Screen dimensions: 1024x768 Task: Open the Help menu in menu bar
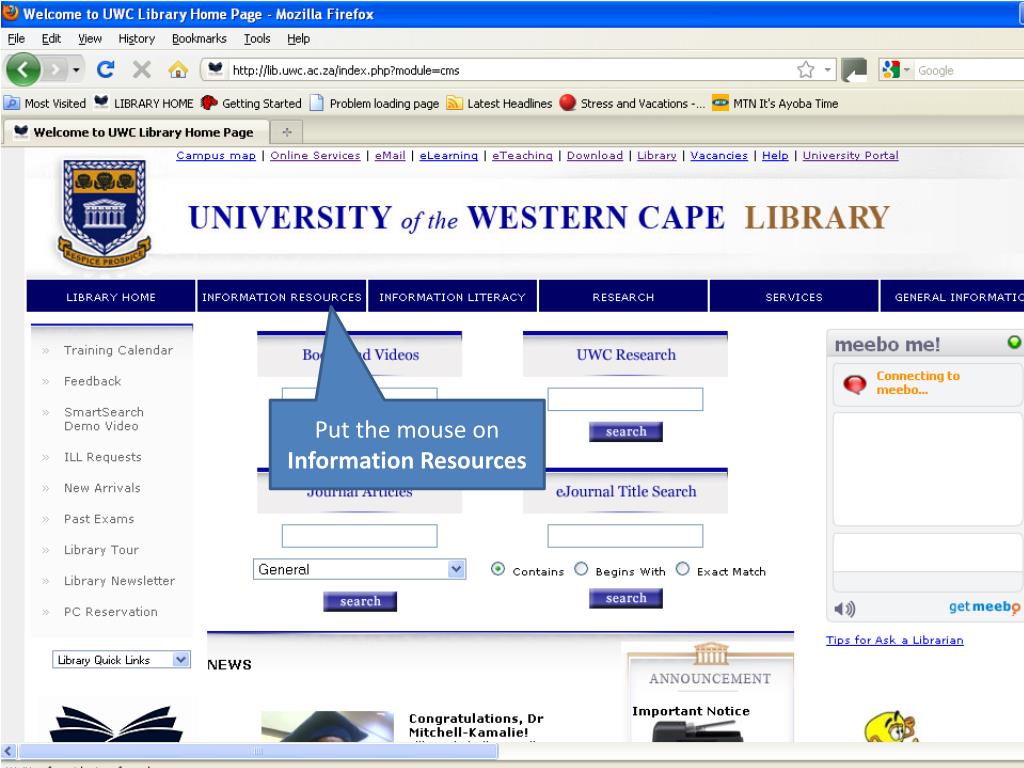coord(298,39)
